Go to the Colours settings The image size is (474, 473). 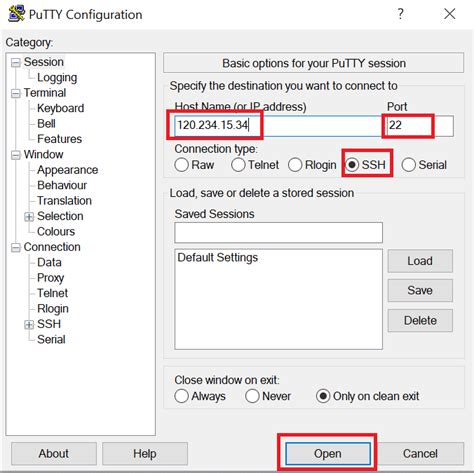click(x=56, y=231)
